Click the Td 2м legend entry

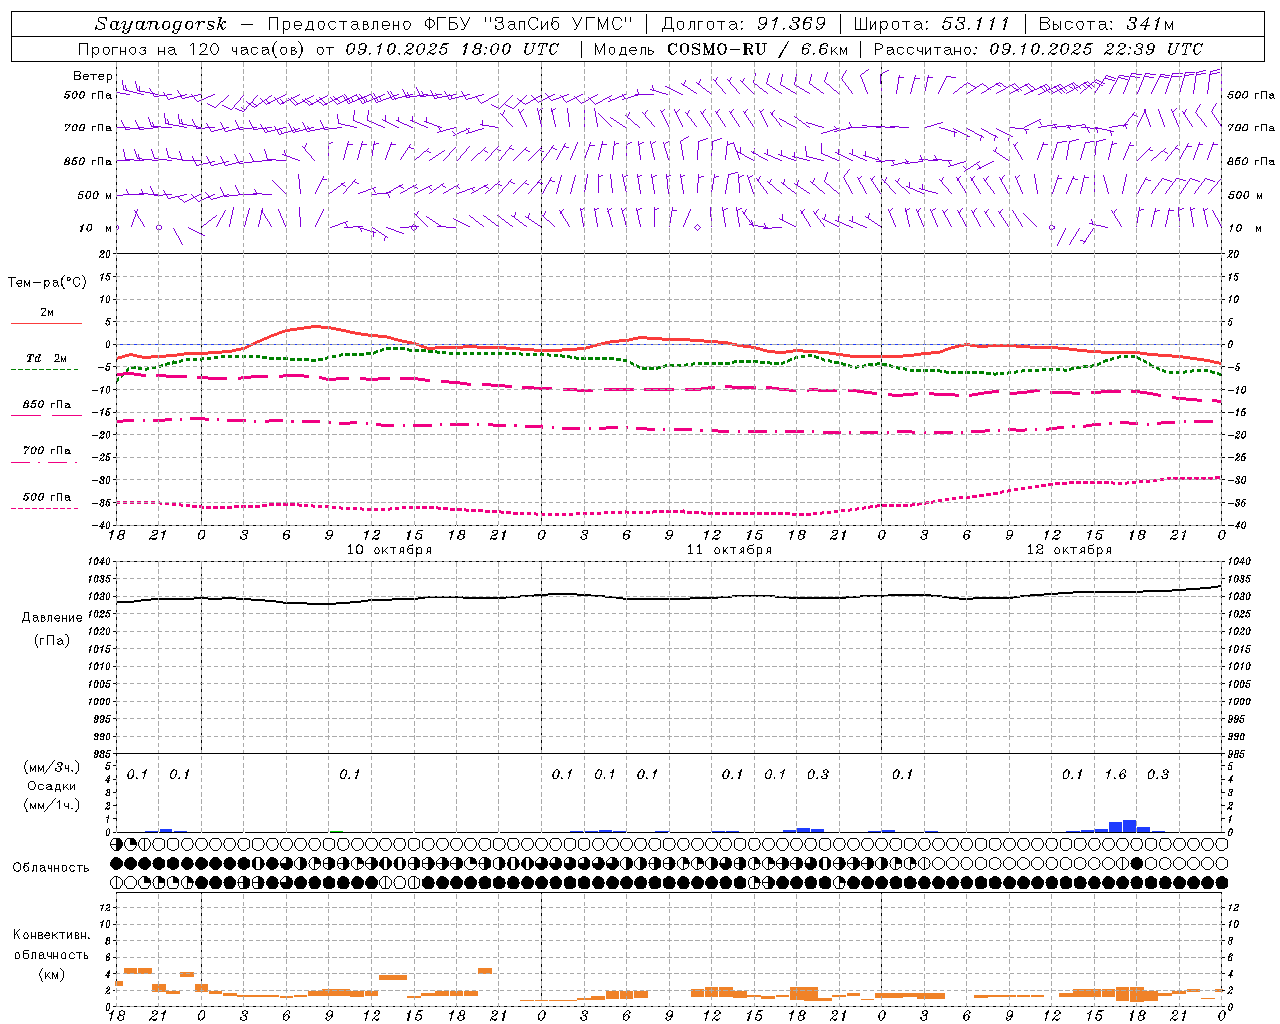47,358
